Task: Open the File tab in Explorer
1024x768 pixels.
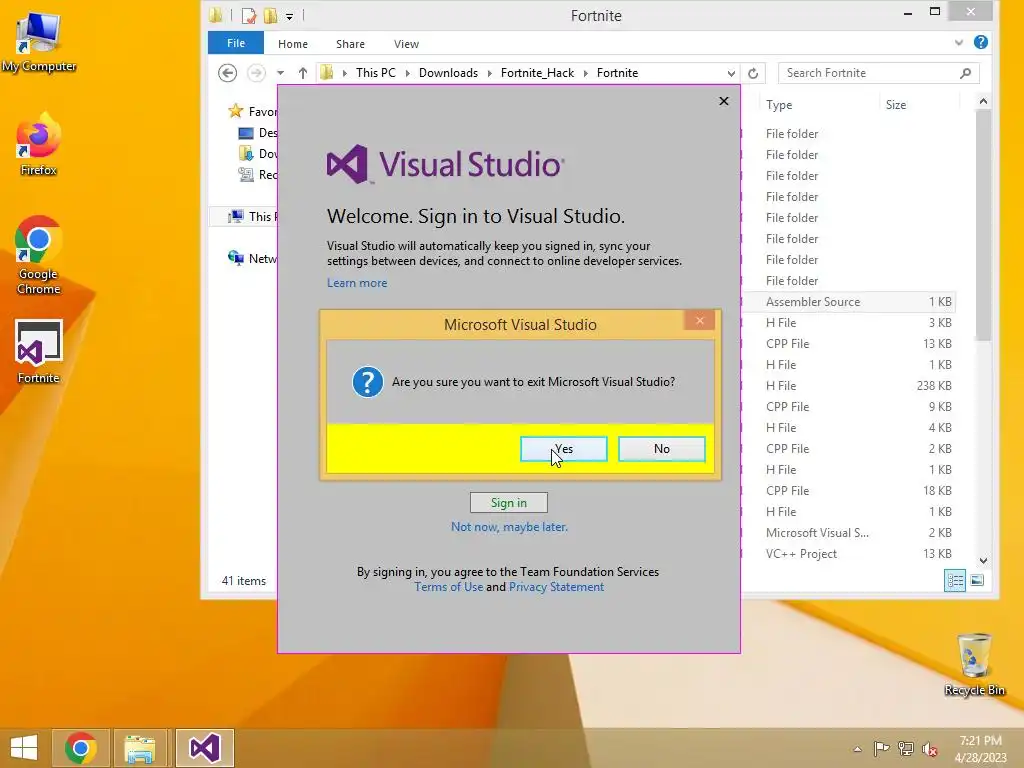Action: 236,43
